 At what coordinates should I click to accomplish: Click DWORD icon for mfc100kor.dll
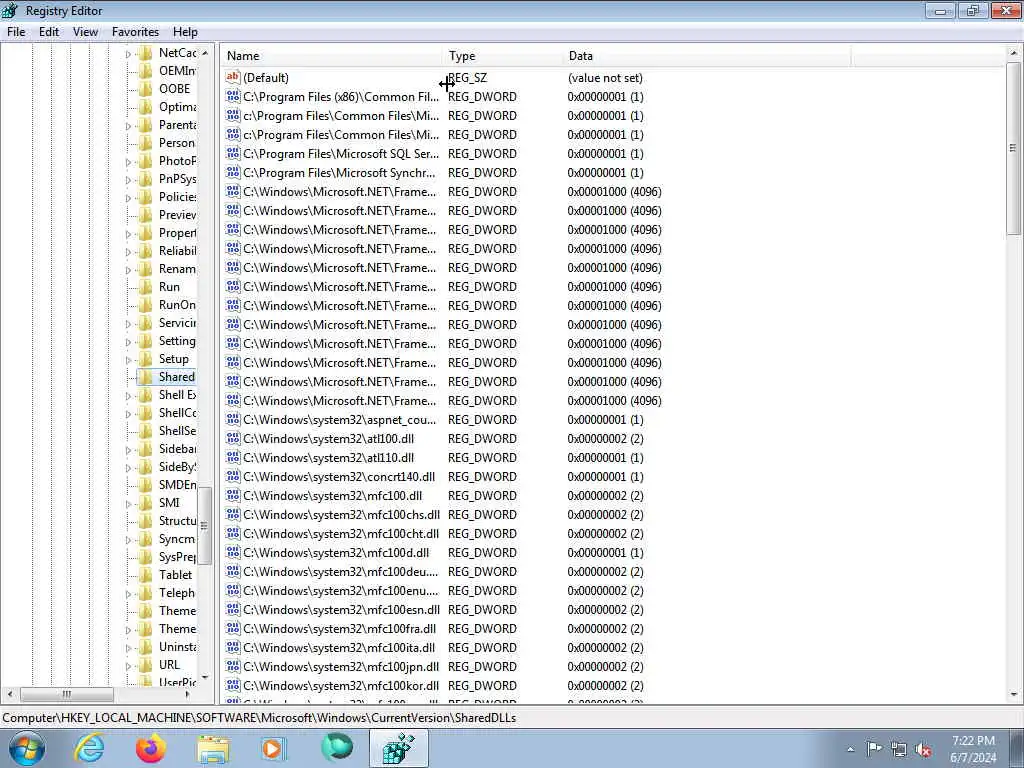pyautogui.click(x=232, y=685)
